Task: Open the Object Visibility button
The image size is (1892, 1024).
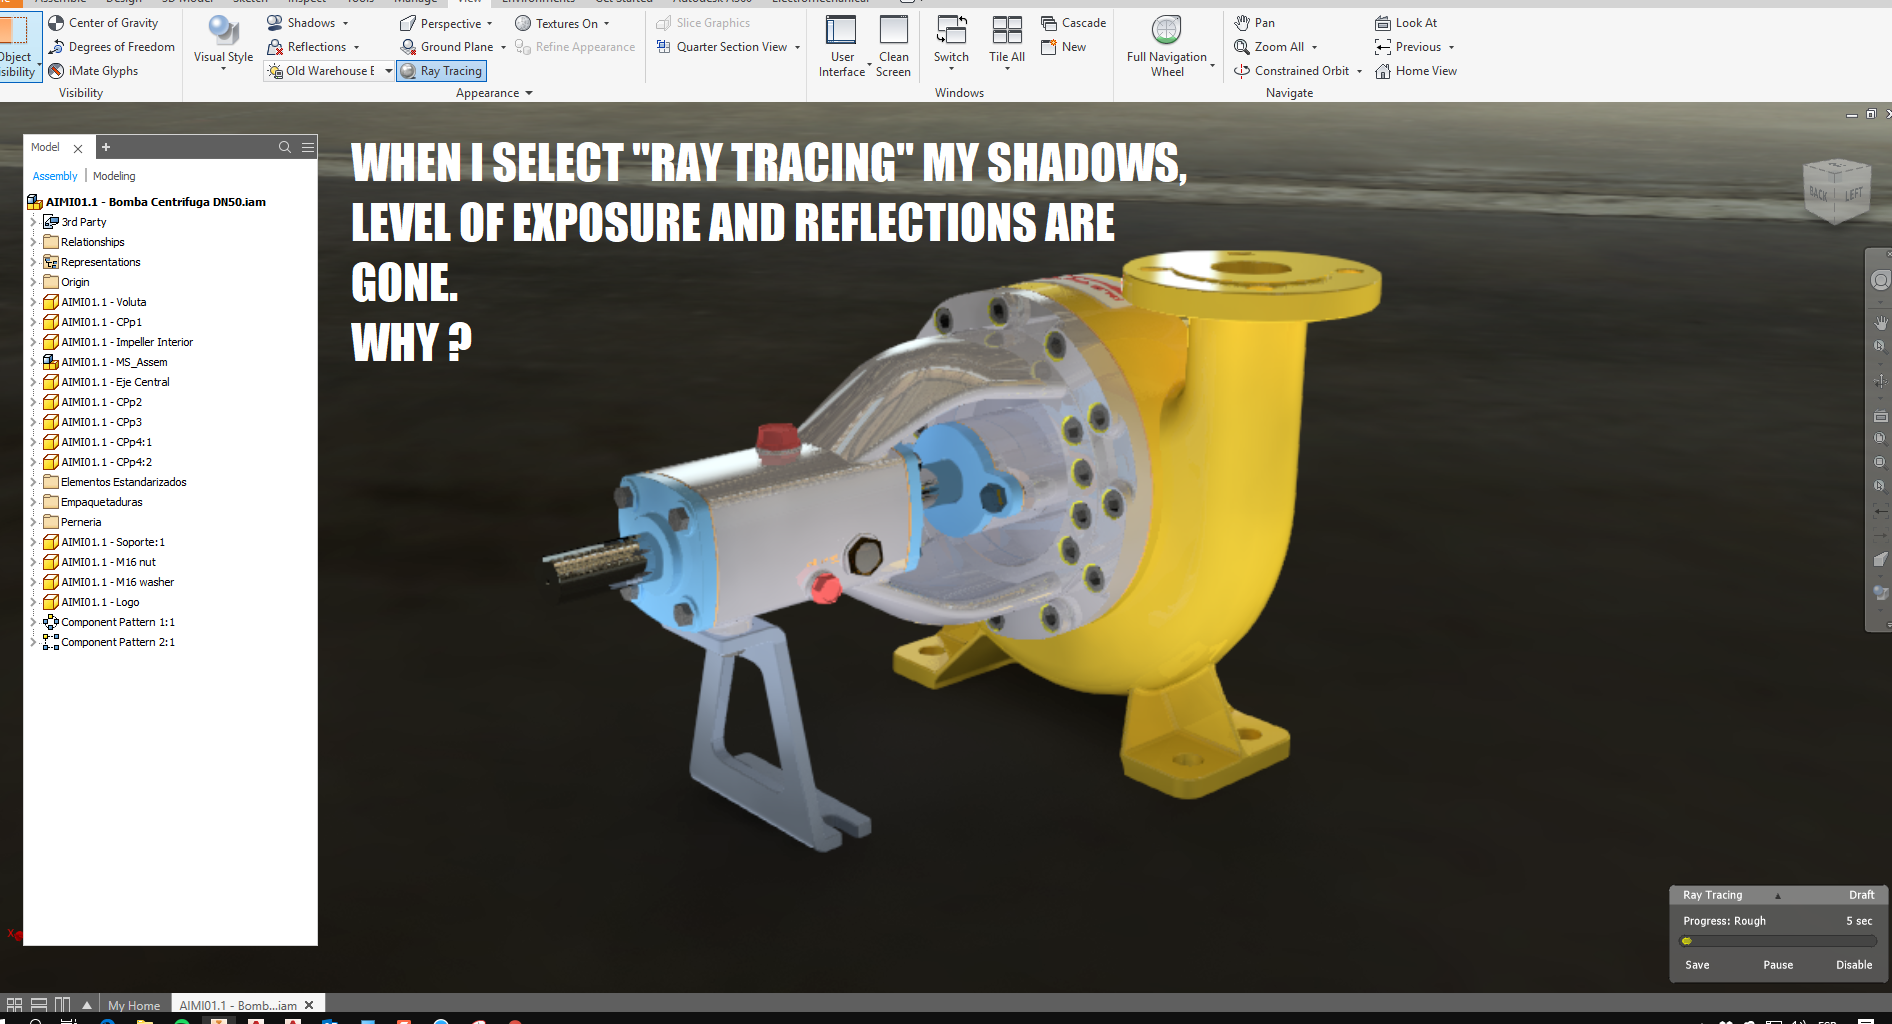Action: click(18, 46)
